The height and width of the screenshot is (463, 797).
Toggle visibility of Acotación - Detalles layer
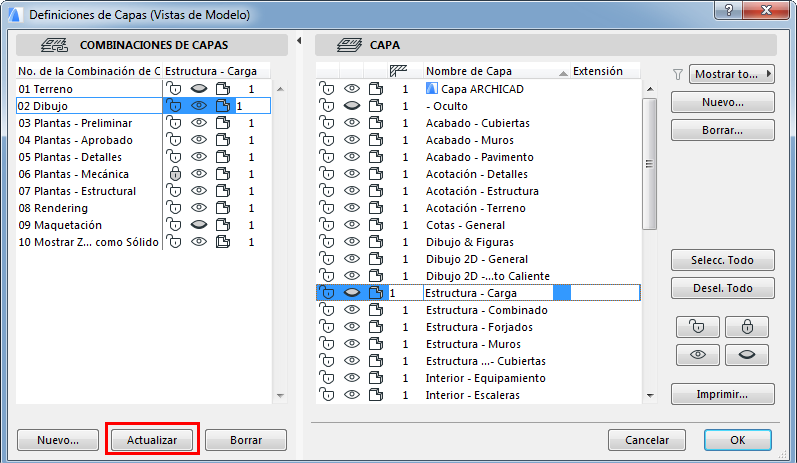click(351, 174)
